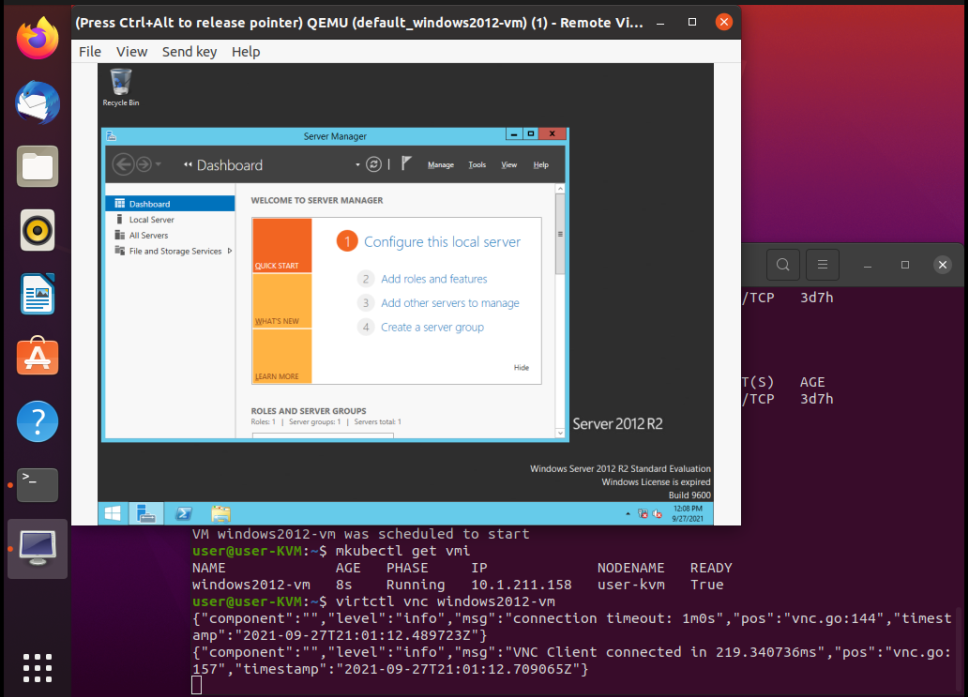The width and height of the screenshot is (968, 697).
Task: Select Dashboard in the left pane
Action: (170, 204)
